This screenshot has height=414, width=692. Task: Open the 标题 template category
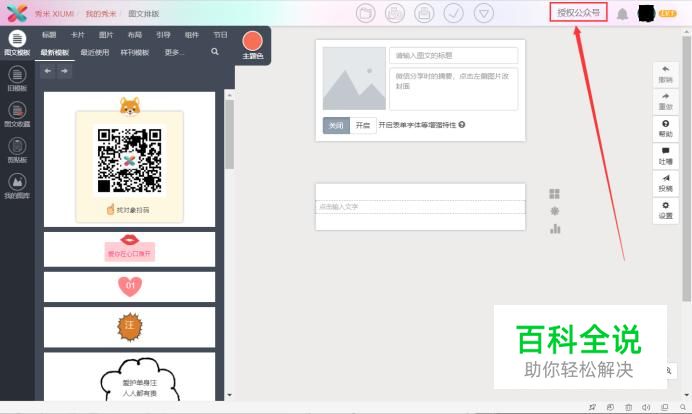(49, 35)
